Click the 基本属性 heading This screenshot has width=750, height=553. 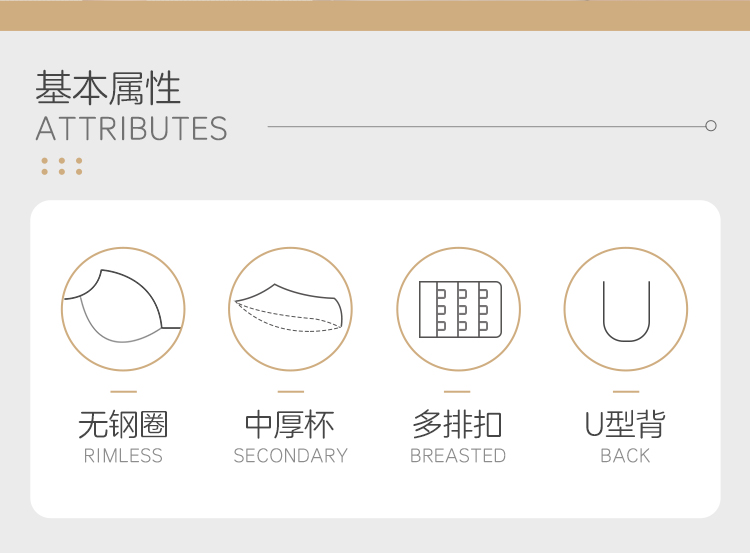pos(108,88)
